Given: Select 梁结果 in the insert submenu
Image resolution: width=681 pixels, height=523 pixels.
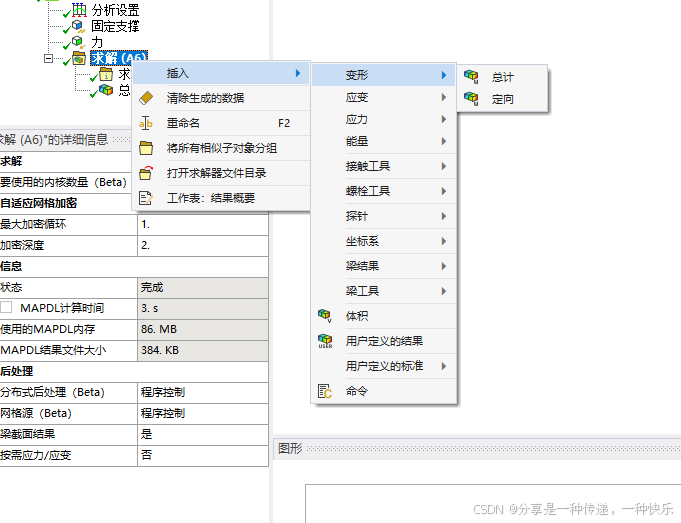Looking at the screenshot, I should click(x=383, y=266).
